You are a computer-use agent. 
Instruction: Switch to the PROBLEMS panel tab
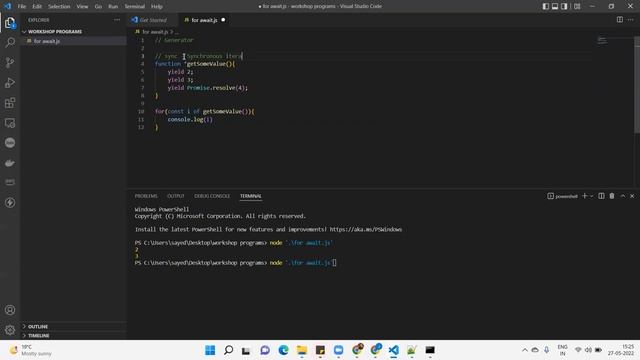(x=146, y=196)
